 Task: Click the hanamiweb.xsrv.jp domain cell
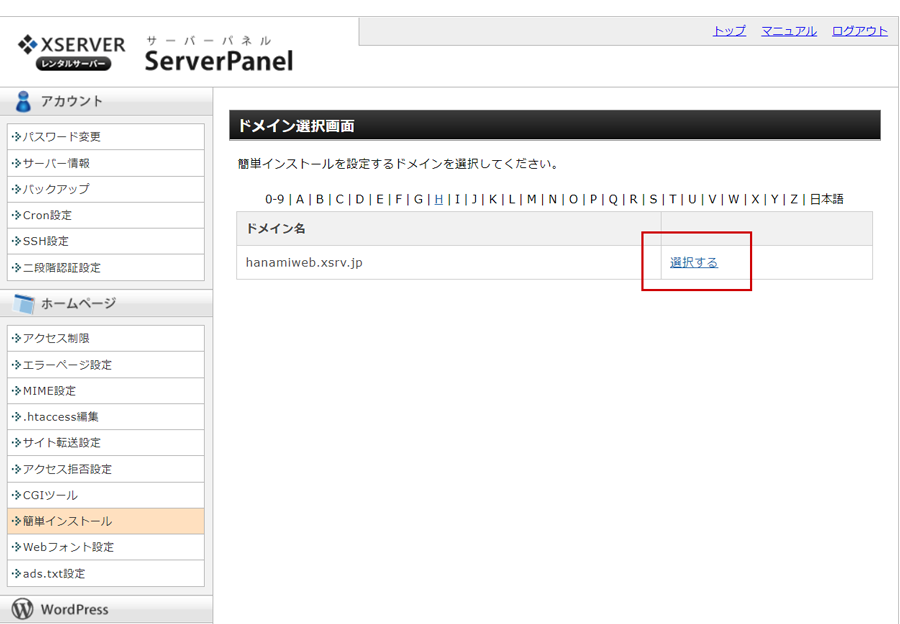point(449,262)
